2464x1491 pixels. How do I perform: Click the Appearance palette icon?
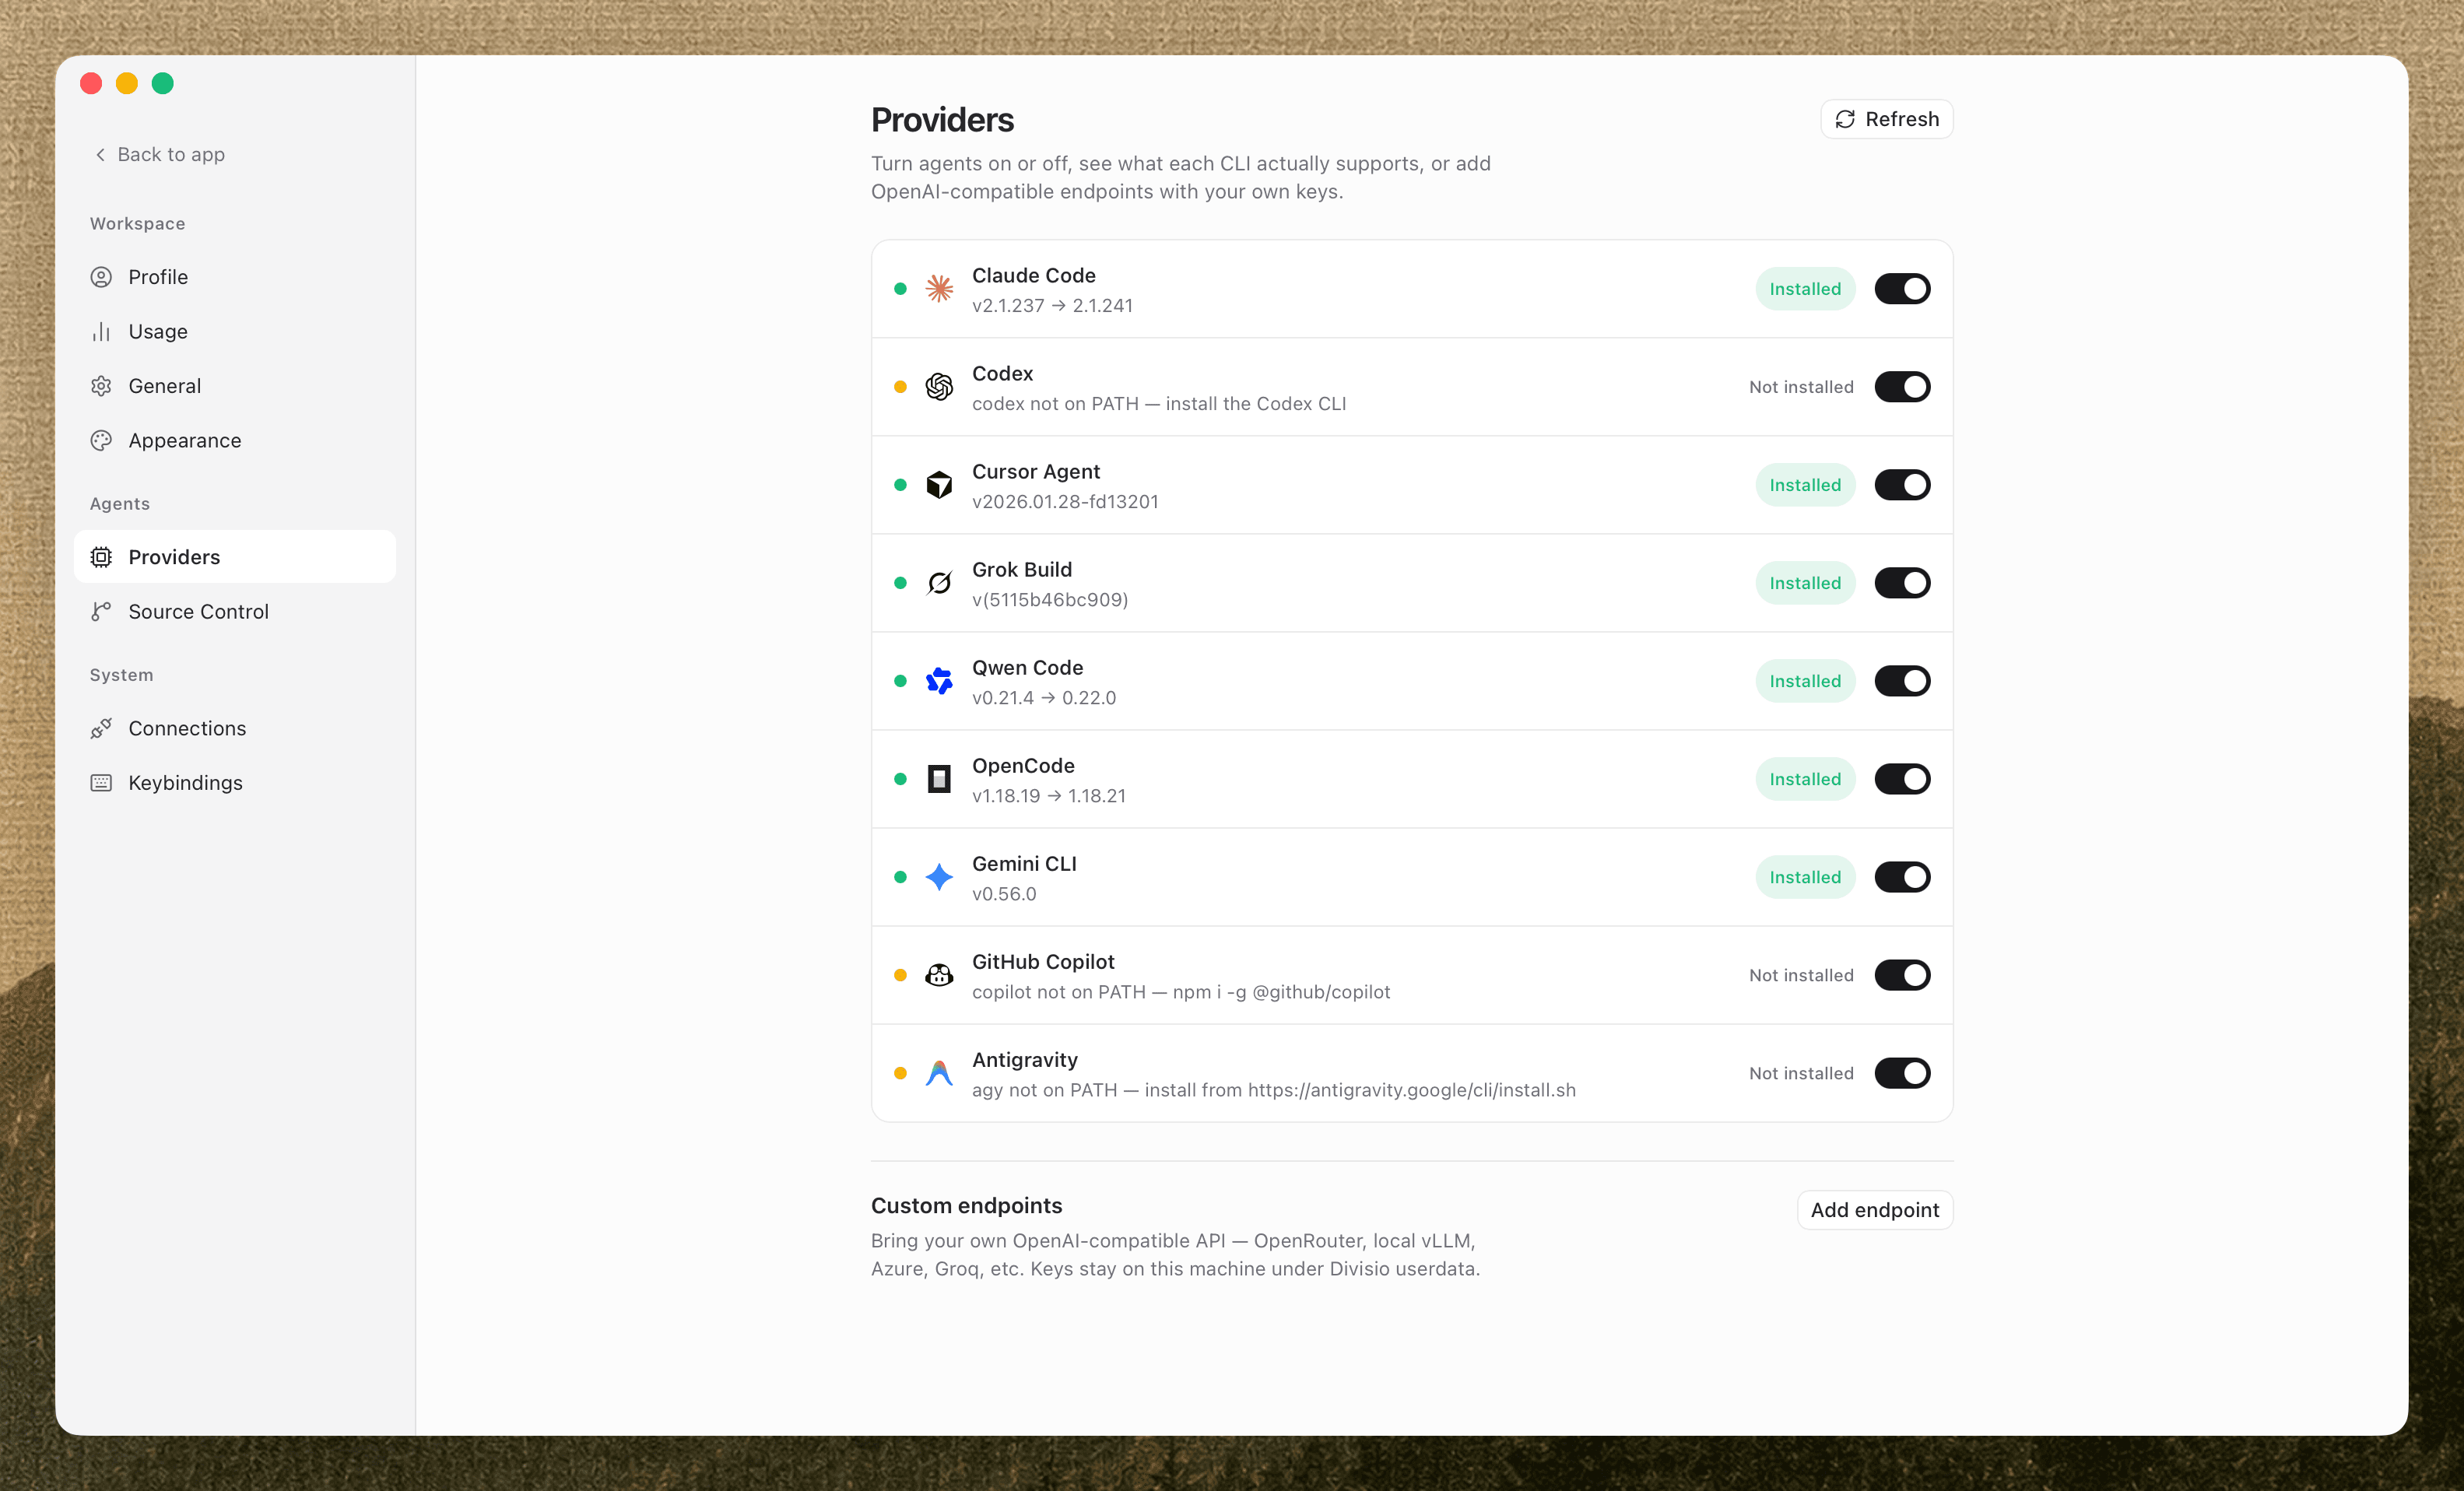point(101,440)
